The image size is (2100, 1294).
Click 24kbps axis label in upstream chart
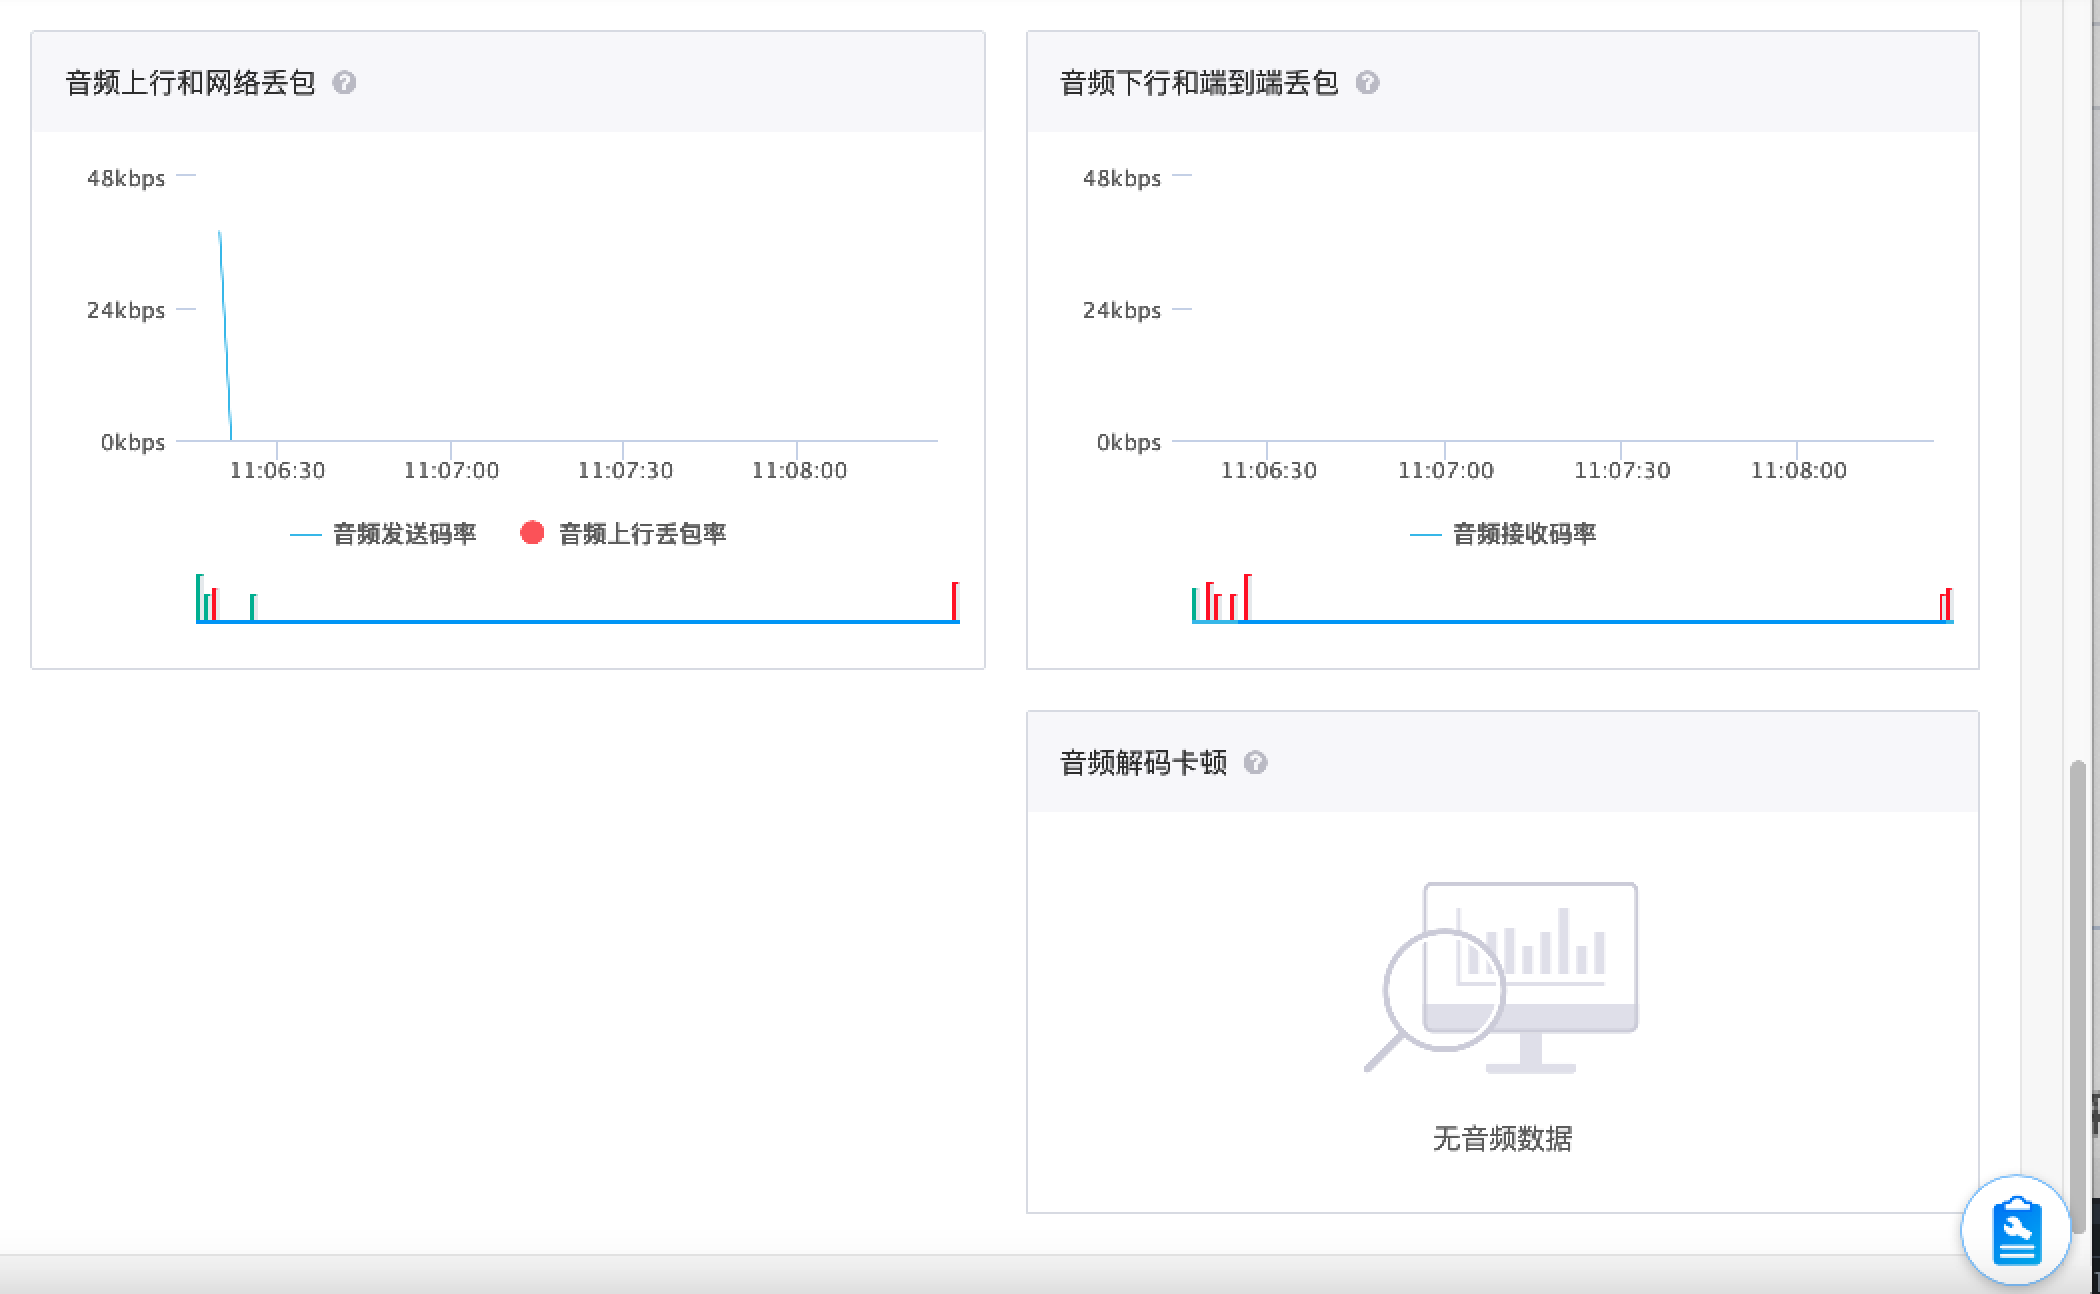(126, 311)
